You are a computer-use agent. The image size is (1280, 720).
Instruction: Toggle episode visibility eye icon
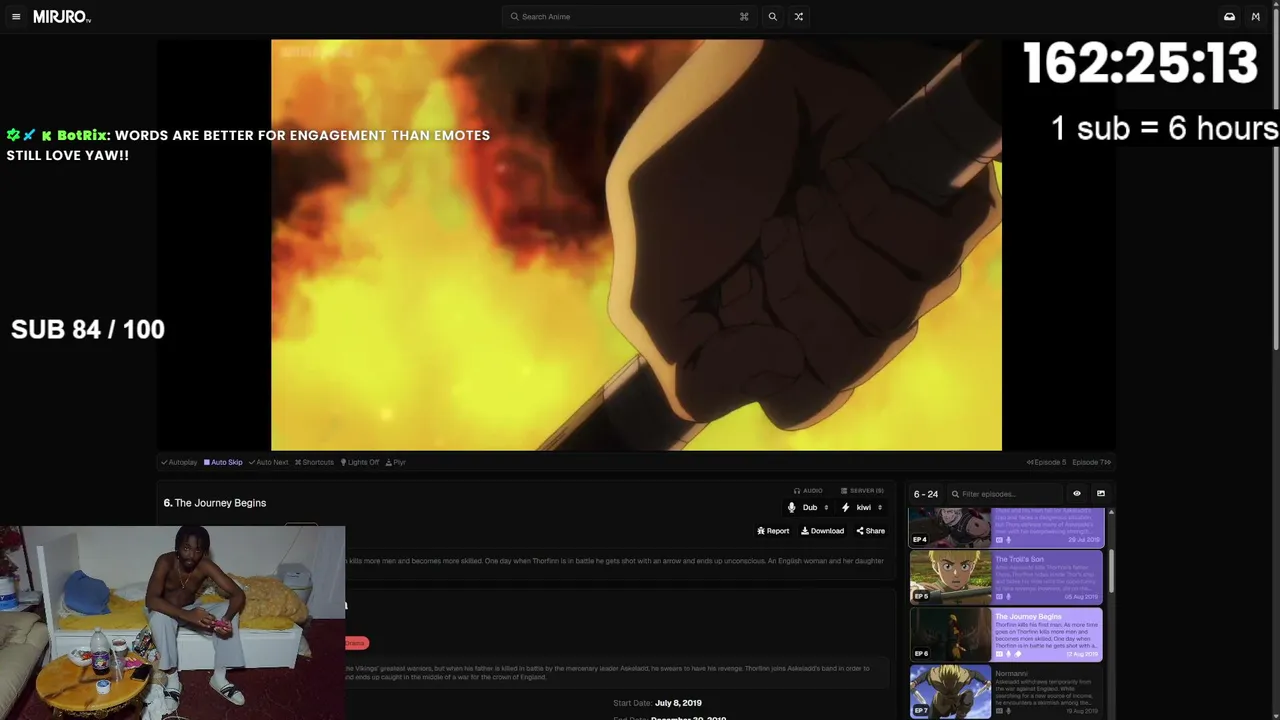(1077, 494)
